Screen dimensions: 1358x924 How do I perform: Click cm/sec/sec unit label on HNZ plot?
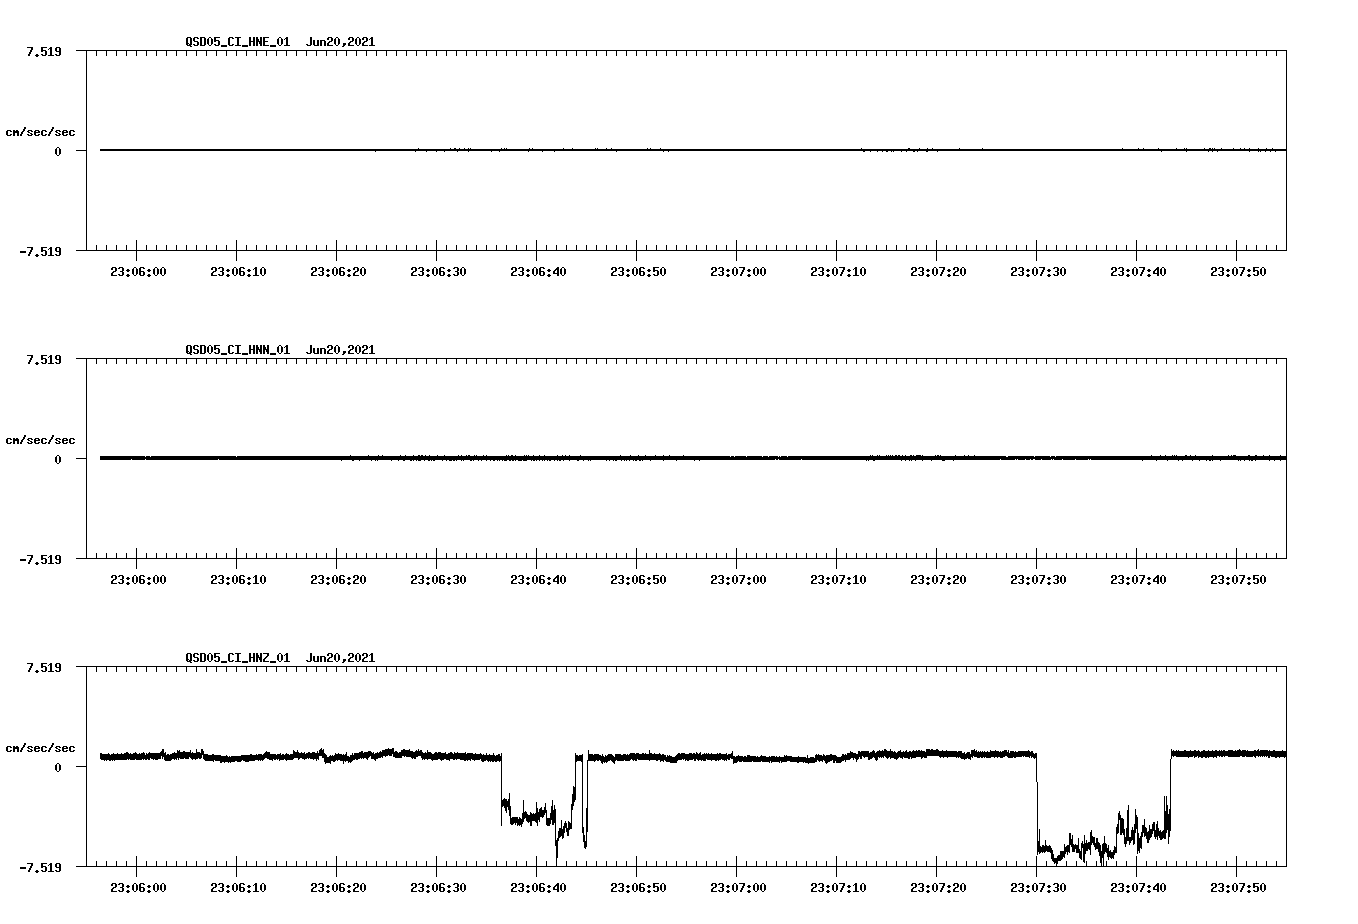[41, 748]
